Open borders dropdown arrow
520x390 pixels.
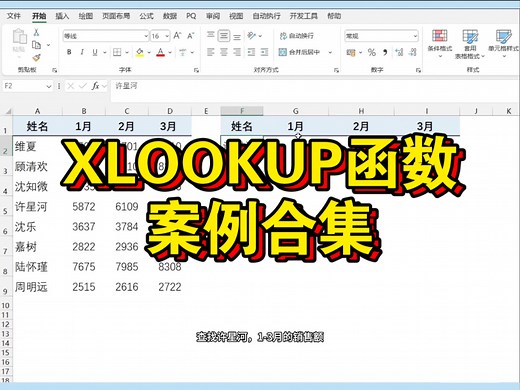click(127, 52)
